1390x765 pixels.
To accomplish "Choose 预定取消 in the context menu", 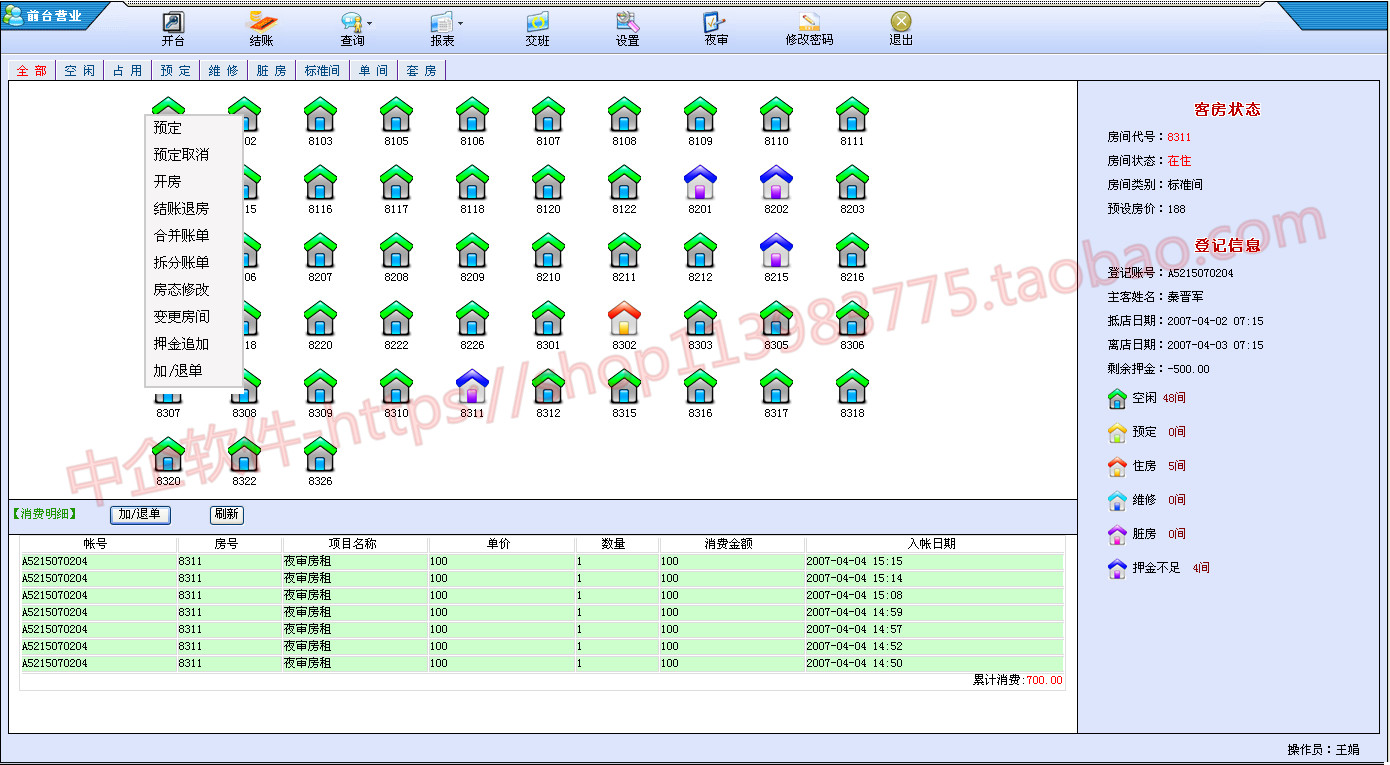I will (x=194, y=155).
